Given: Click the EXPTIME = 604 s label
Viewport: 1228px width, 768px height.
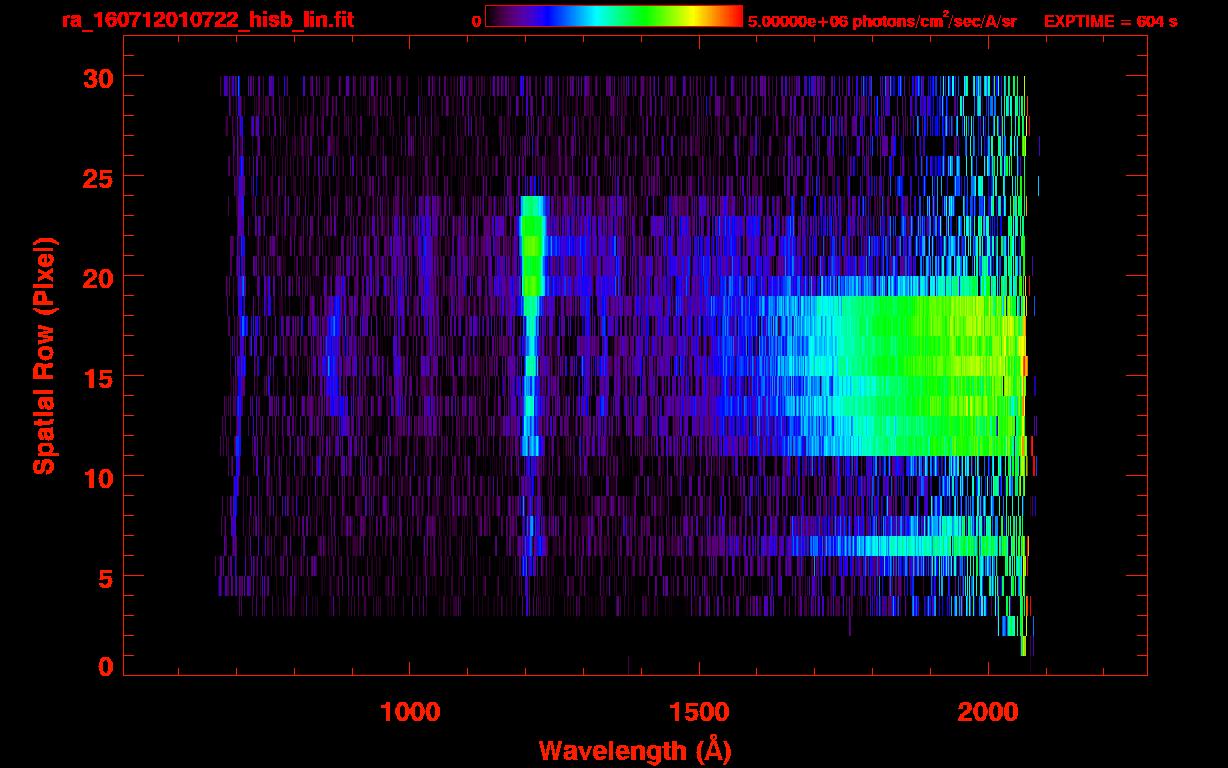Looking at the screenshot, I should (1110, 21).
